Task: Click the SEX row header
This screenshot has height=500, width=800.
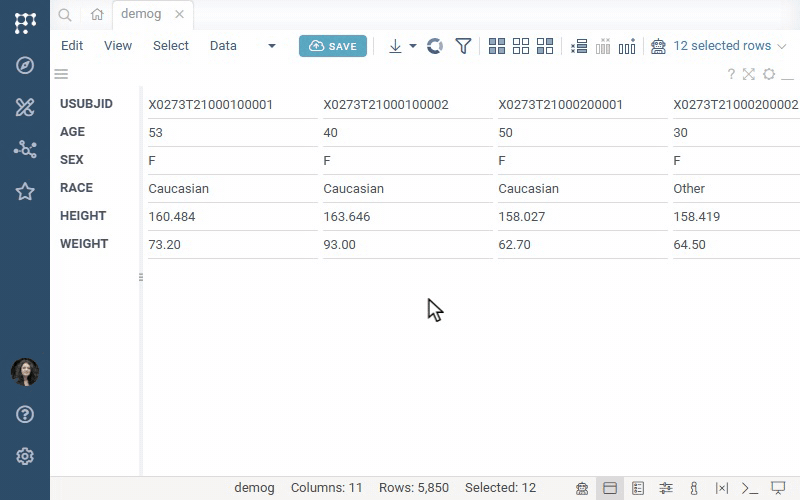Action: pos(71,160)
